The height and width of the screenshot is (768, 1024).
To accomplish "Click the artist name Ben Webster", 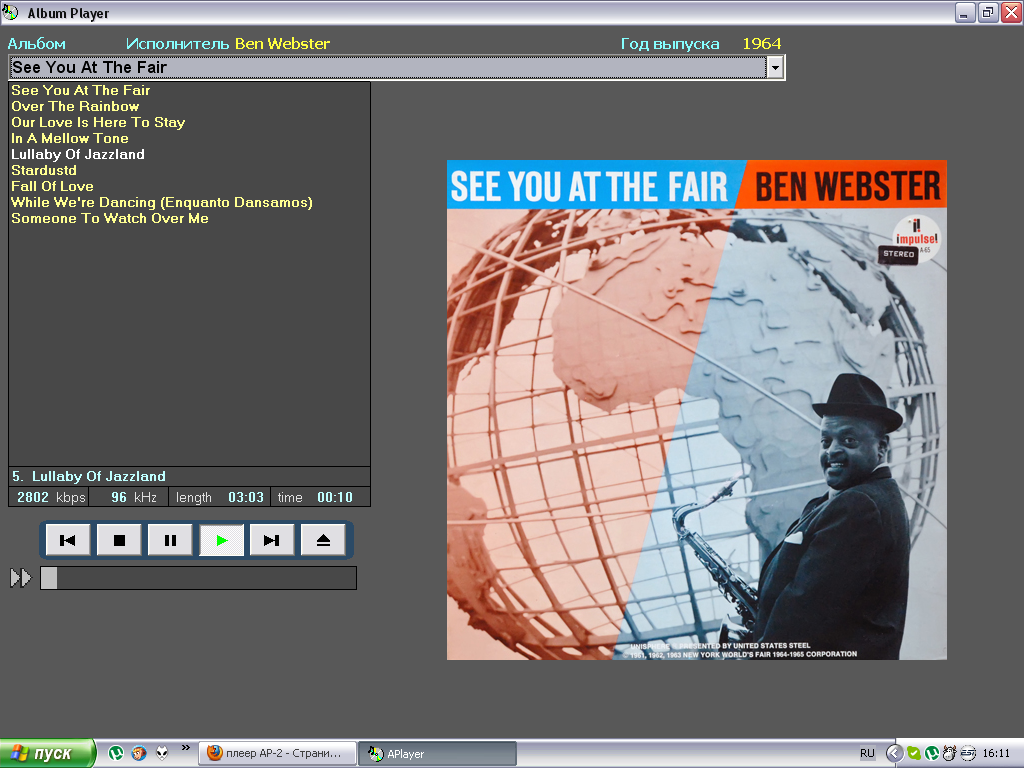I will point(282,44).
